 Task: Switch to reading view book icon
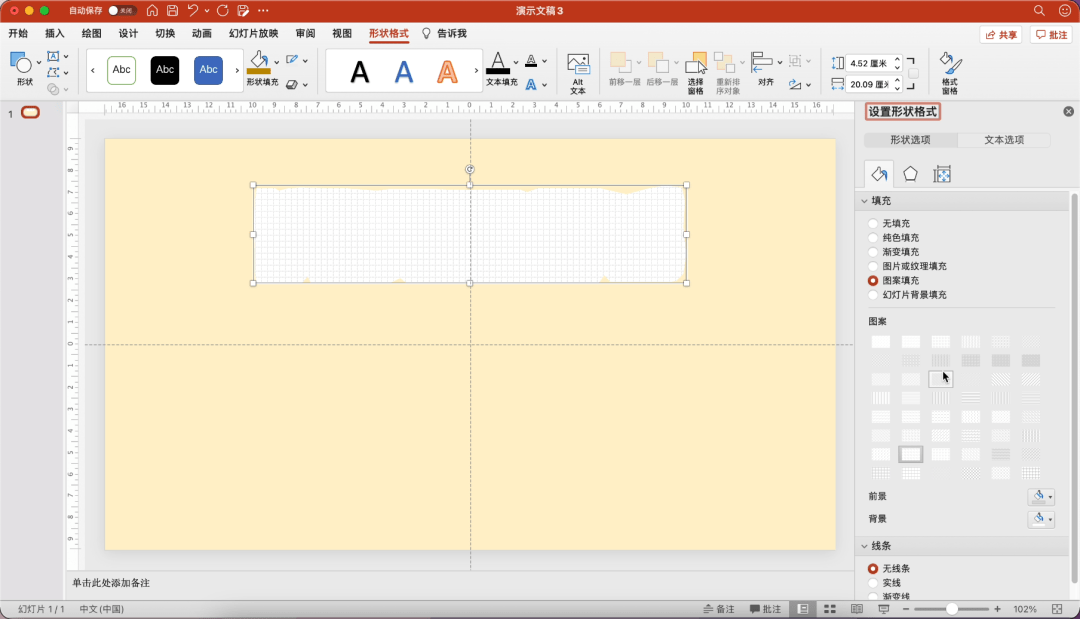[x=857, y=609]
